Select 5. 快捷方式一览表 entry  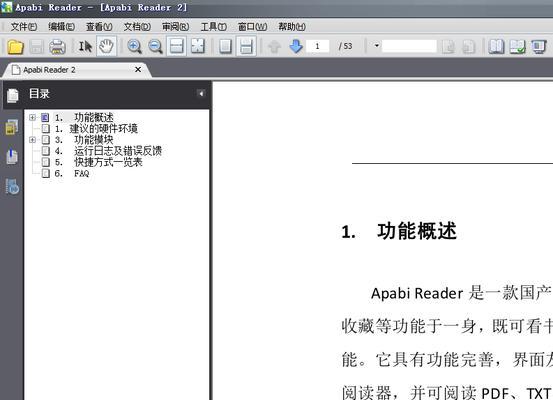(98, 163)
